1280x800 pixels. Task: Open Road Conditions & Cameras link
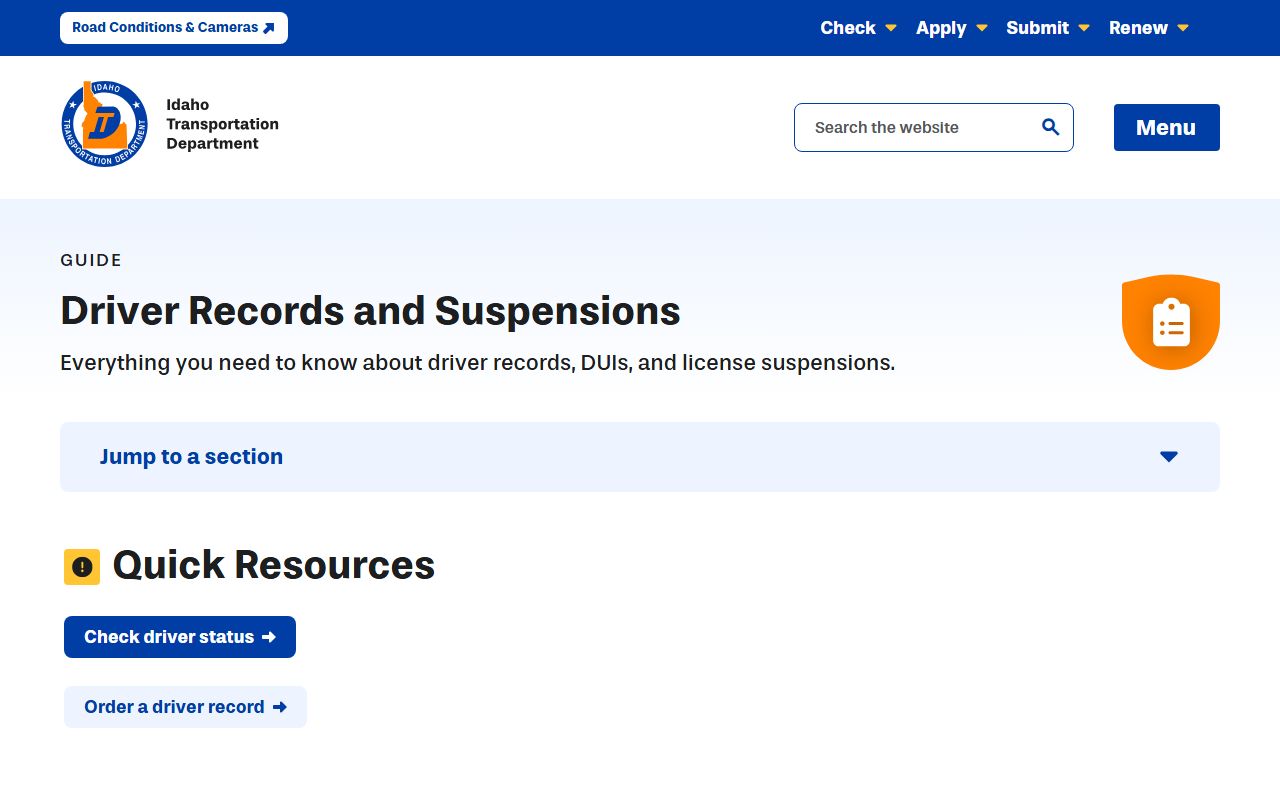(174, 28)
